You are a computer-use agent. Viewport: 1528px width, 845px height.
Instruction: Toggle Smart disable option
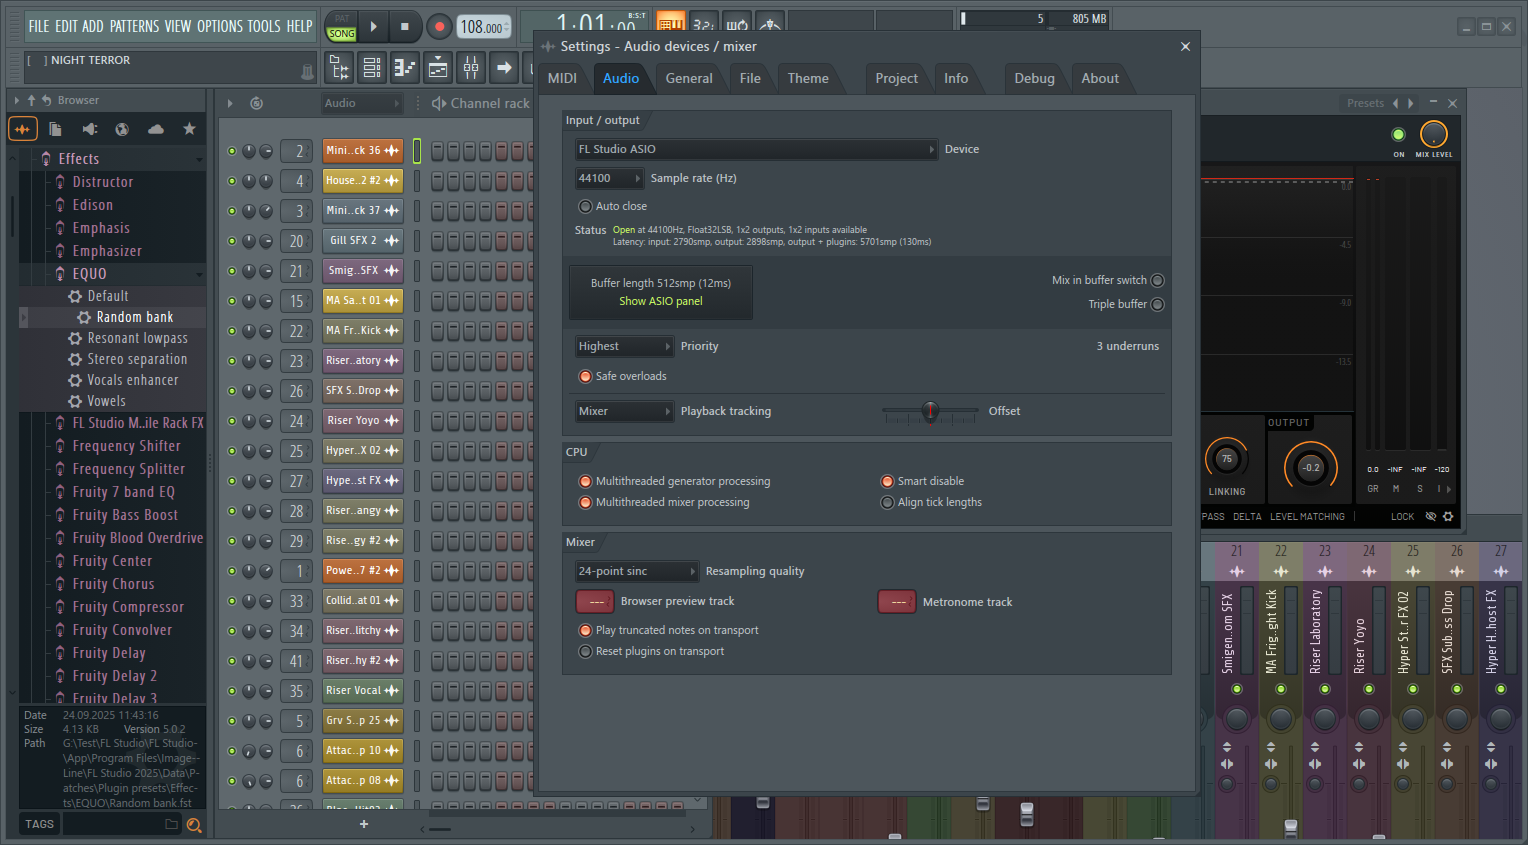point(887,482)
